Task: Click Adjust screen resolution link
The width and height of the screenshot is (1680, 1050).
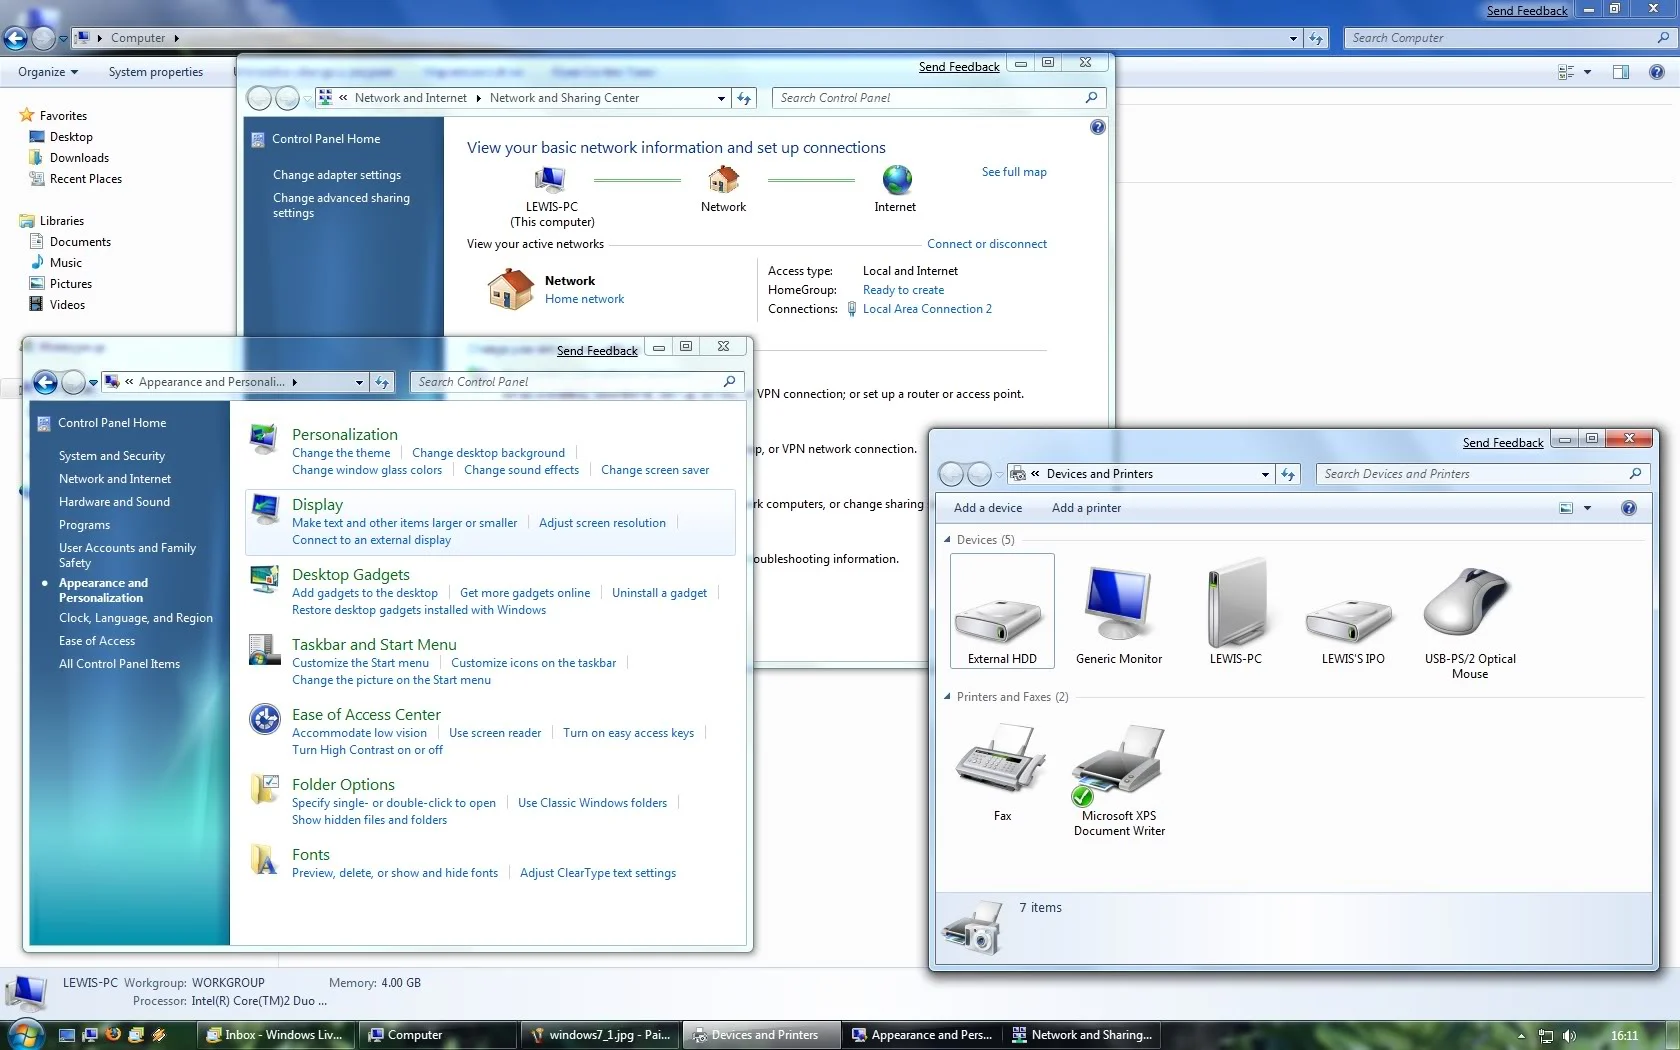Action: pos(602,523)
